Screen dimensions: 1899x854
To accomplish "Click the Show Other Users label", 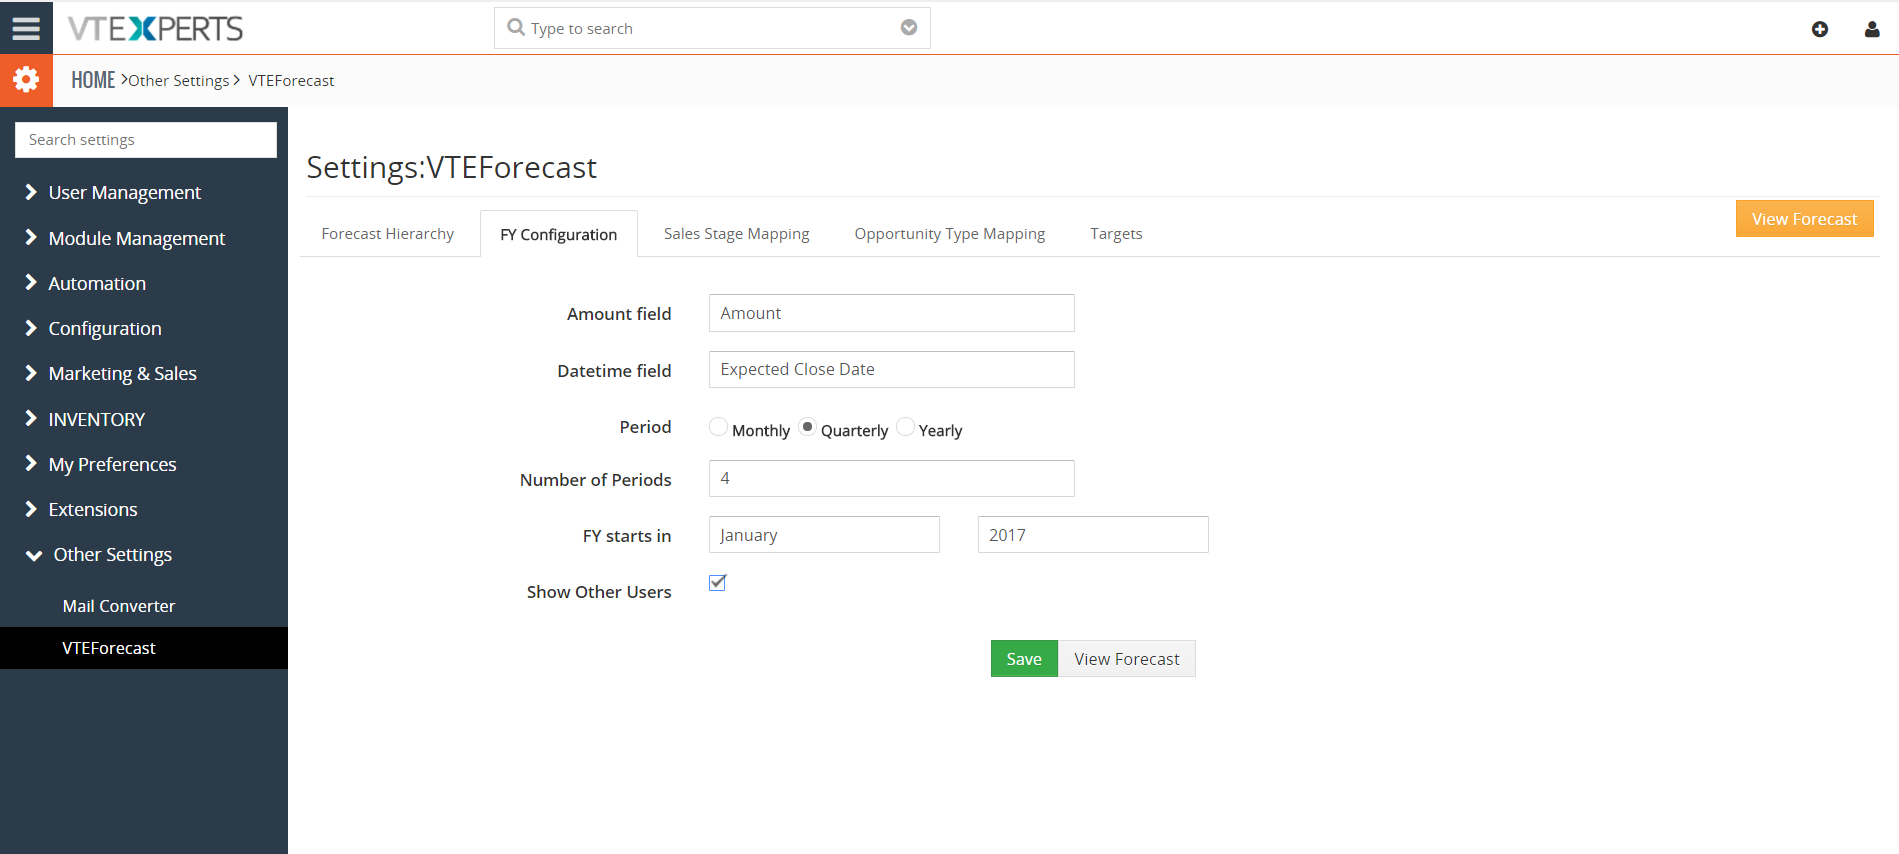I will [x=599, y=592].
